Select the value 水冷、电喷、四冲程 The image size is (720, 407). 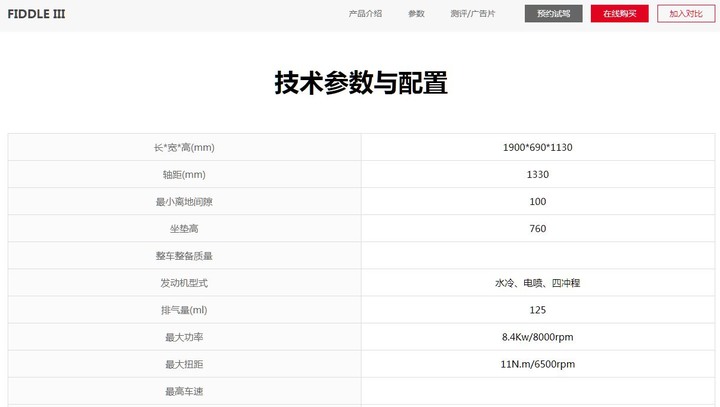tap(538, 283)
